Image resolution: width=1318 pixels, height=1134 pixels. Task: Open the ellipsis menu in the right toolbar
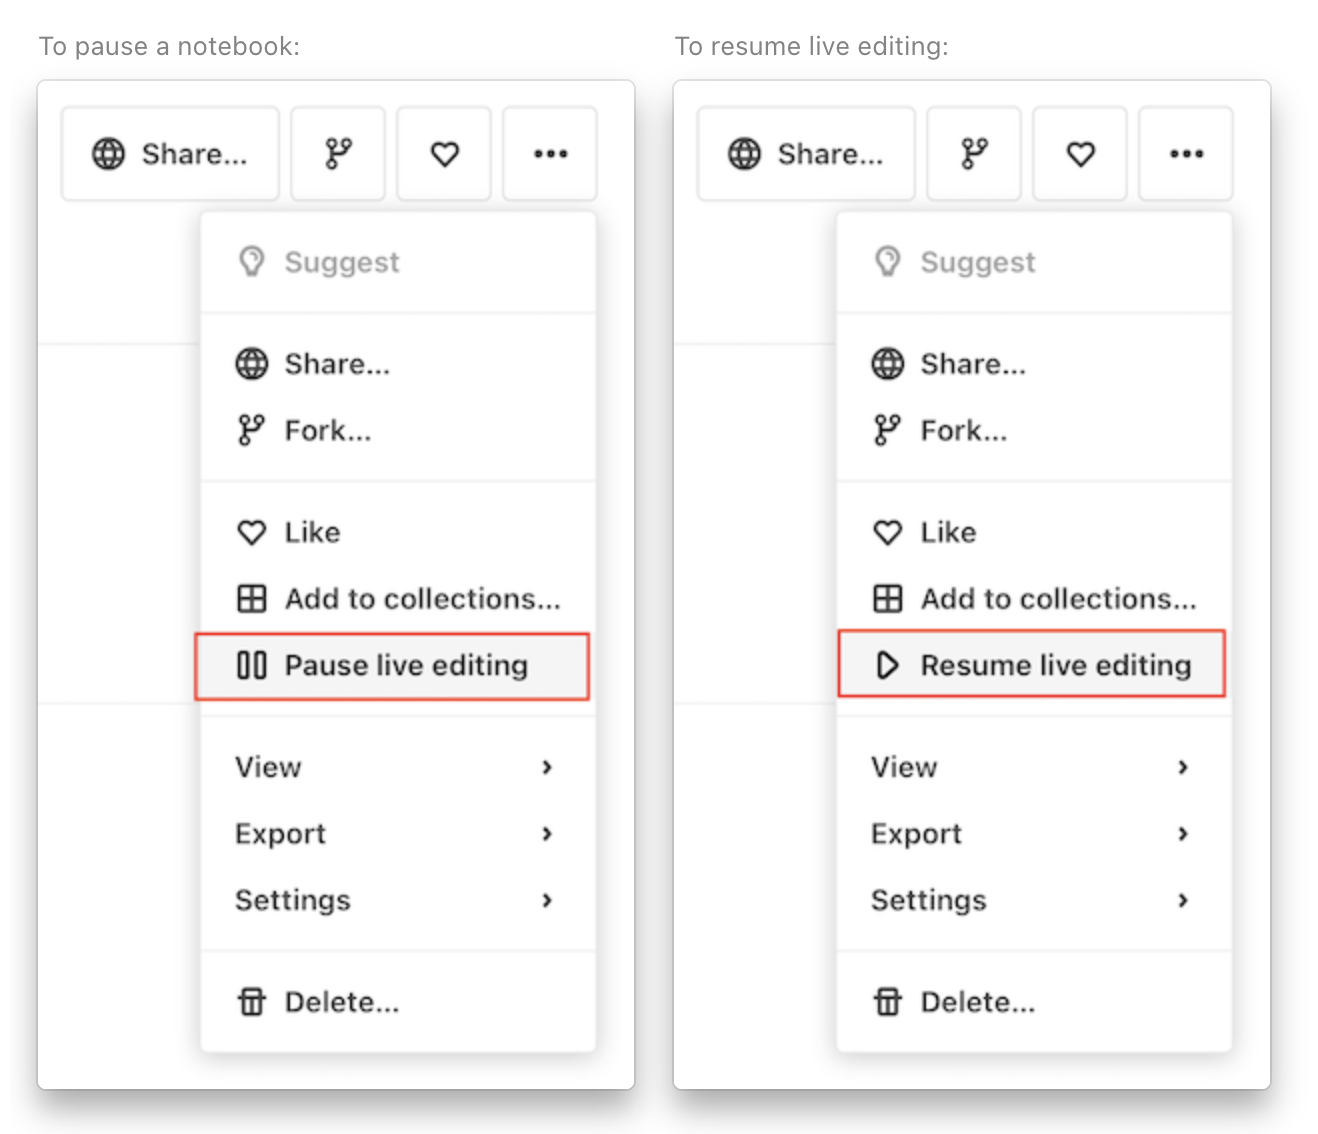(x=1185, y=154)
